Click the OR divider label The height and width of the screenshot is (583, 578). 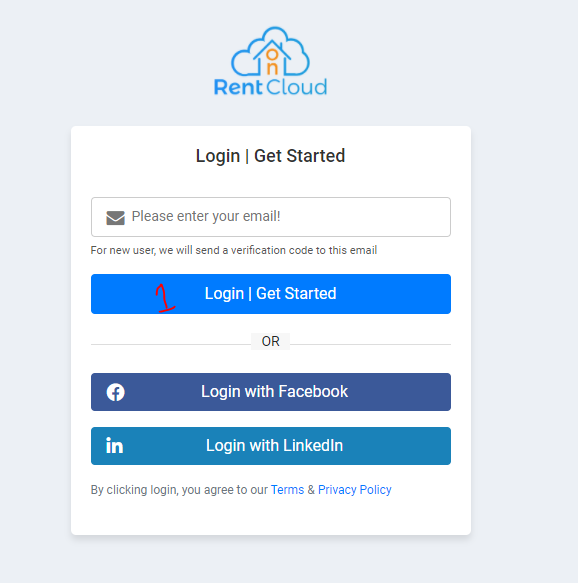pos(270,341)
